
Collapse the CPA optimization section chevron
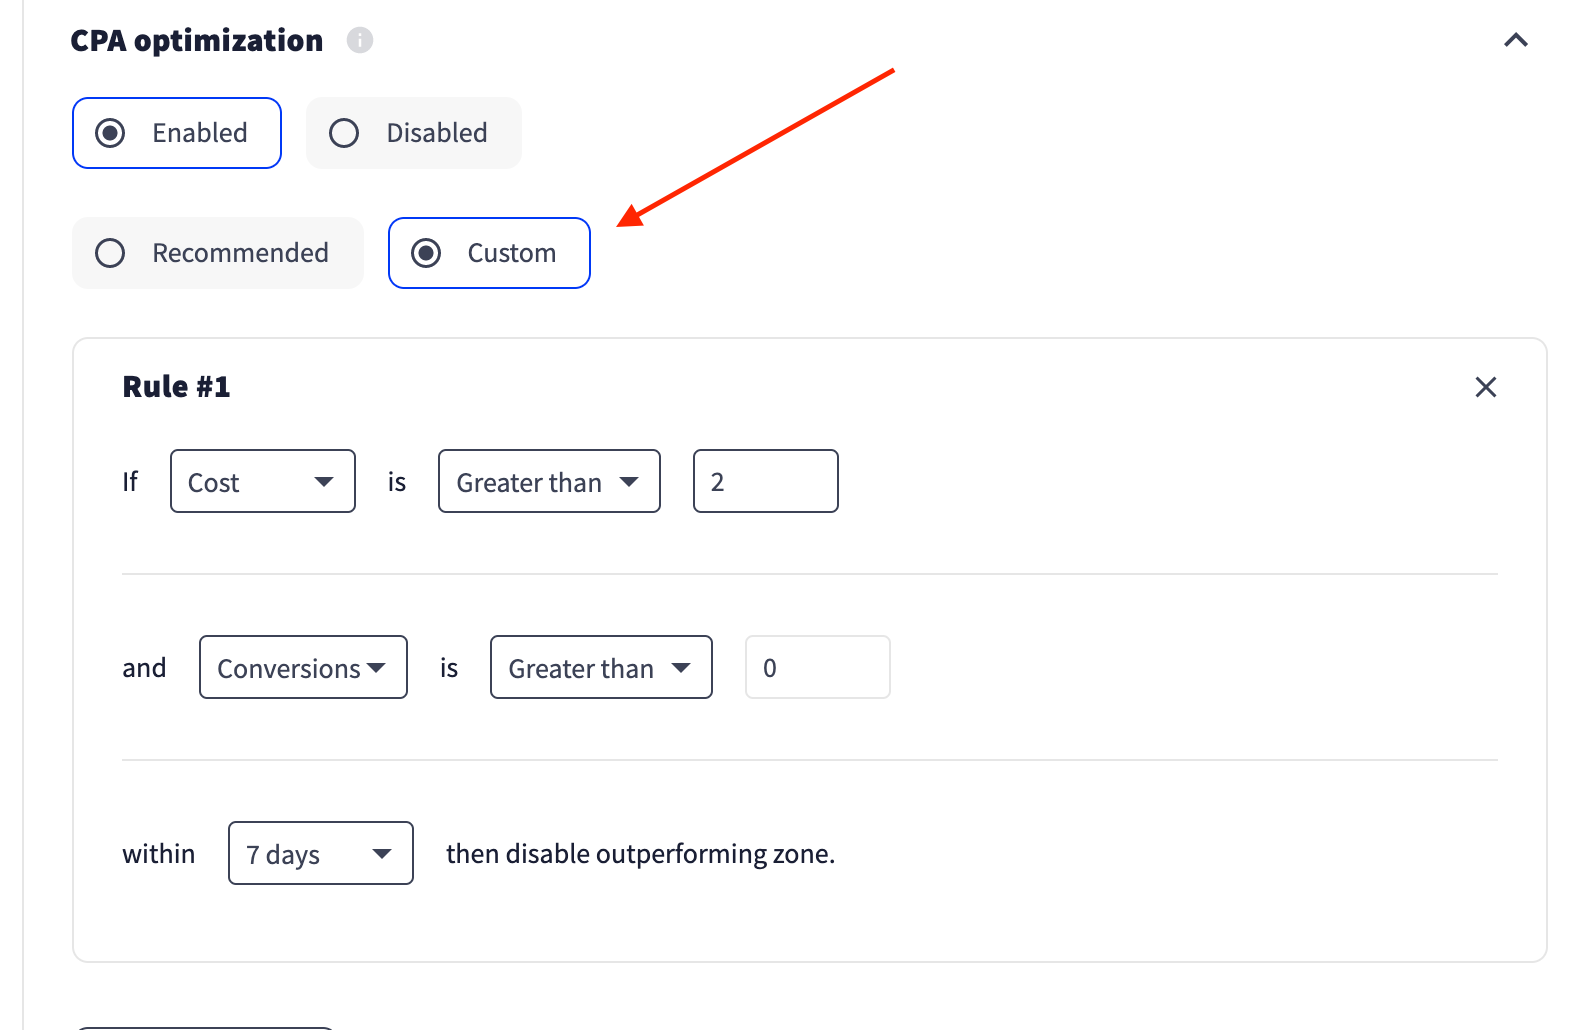(1516, 40)
